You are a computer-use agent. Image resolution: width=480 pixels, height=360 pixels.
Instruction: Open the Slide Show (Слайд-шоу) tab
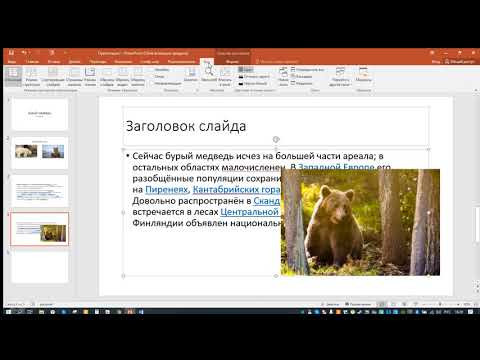(149, 61)
